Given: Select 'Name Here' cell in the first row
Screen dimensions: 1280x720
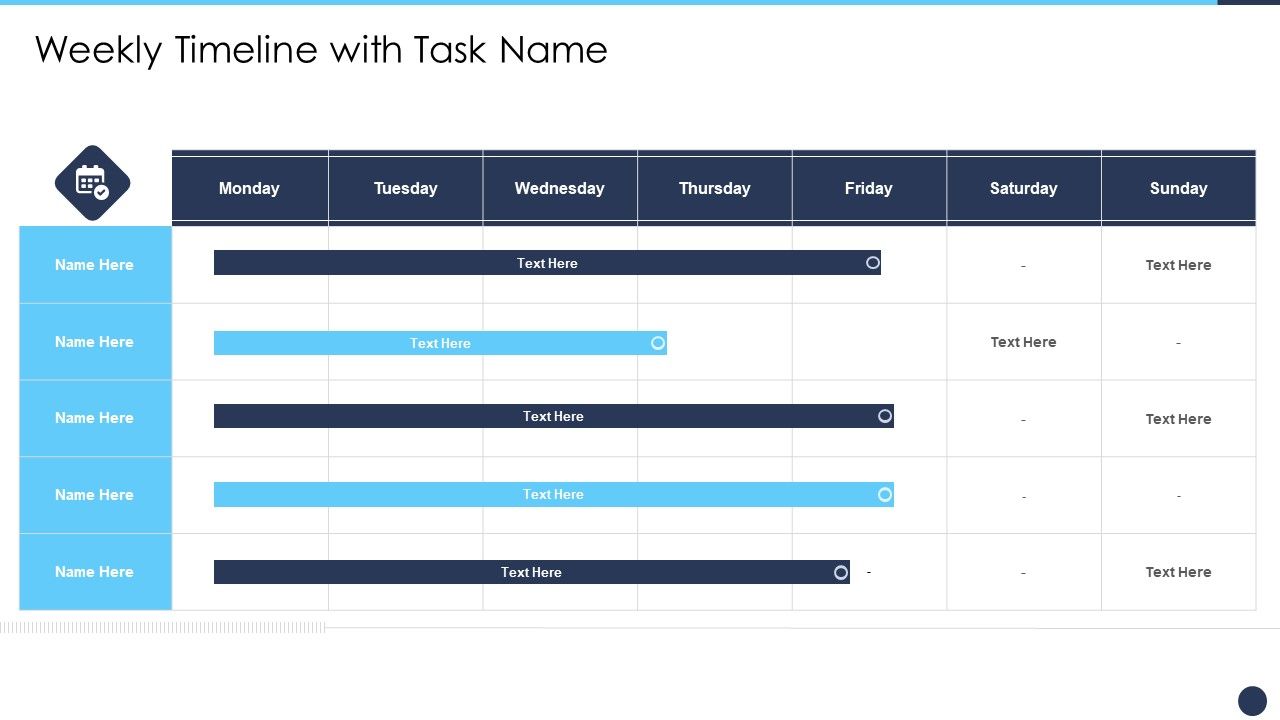Looking at the screenshot, I should pos(95,265).
